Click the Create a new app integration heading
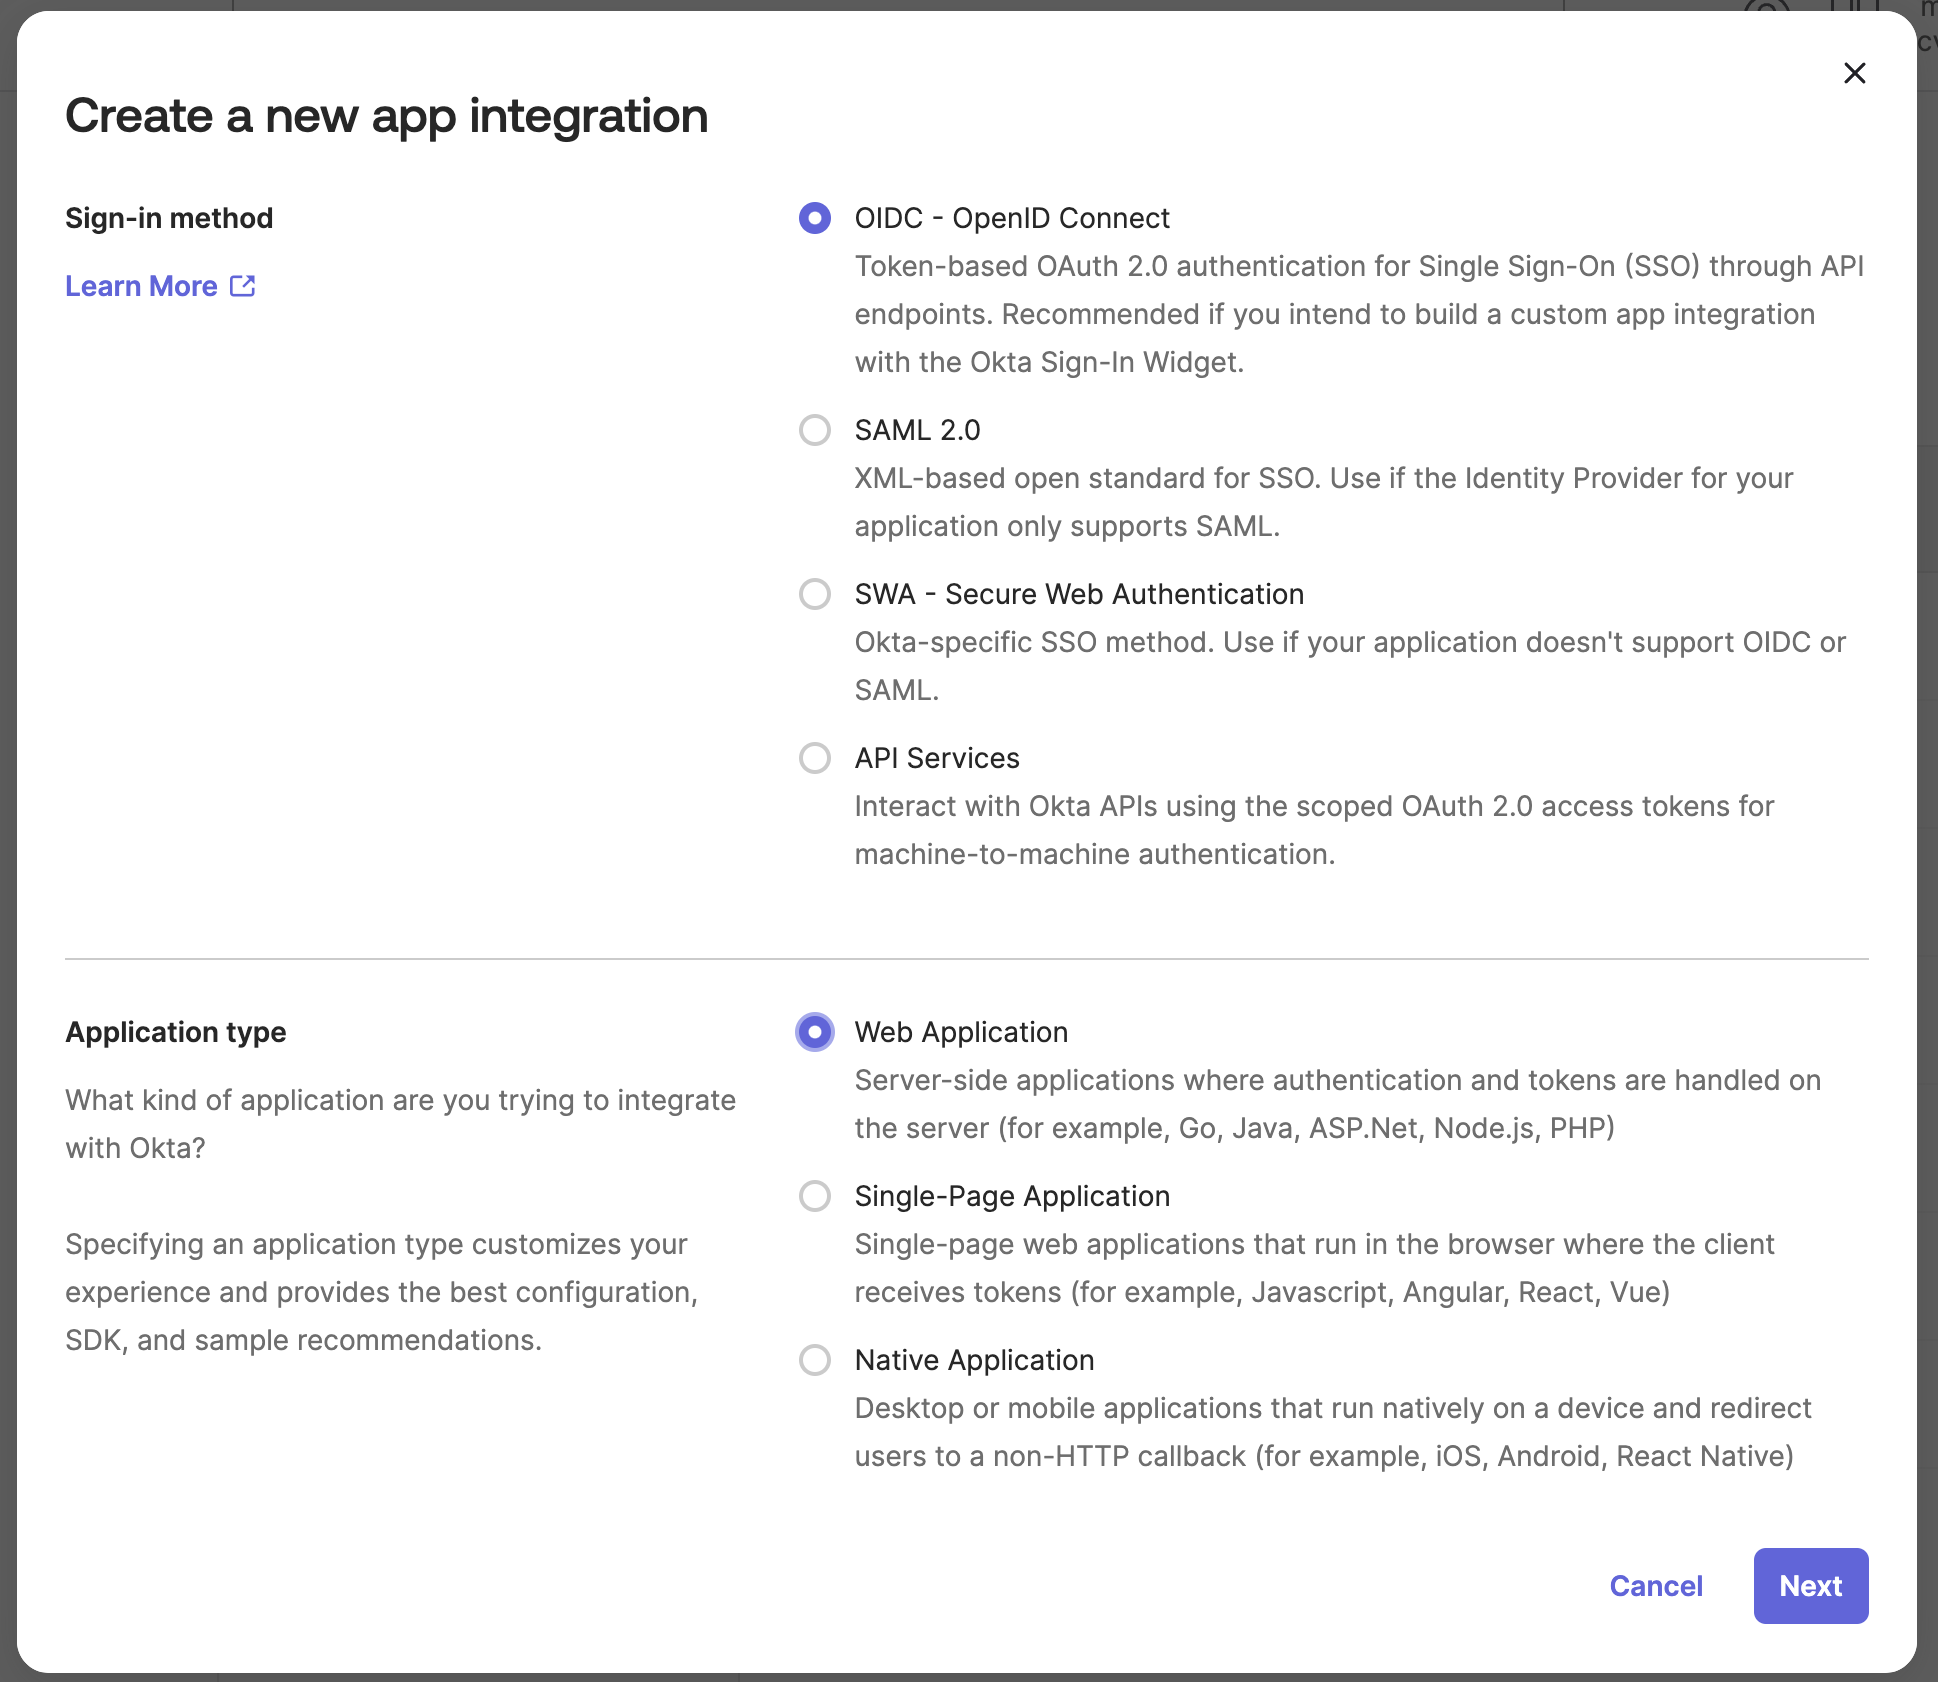Image resolution: width=1938 pixels, height=1682 pixels. (x=386, y=116)
